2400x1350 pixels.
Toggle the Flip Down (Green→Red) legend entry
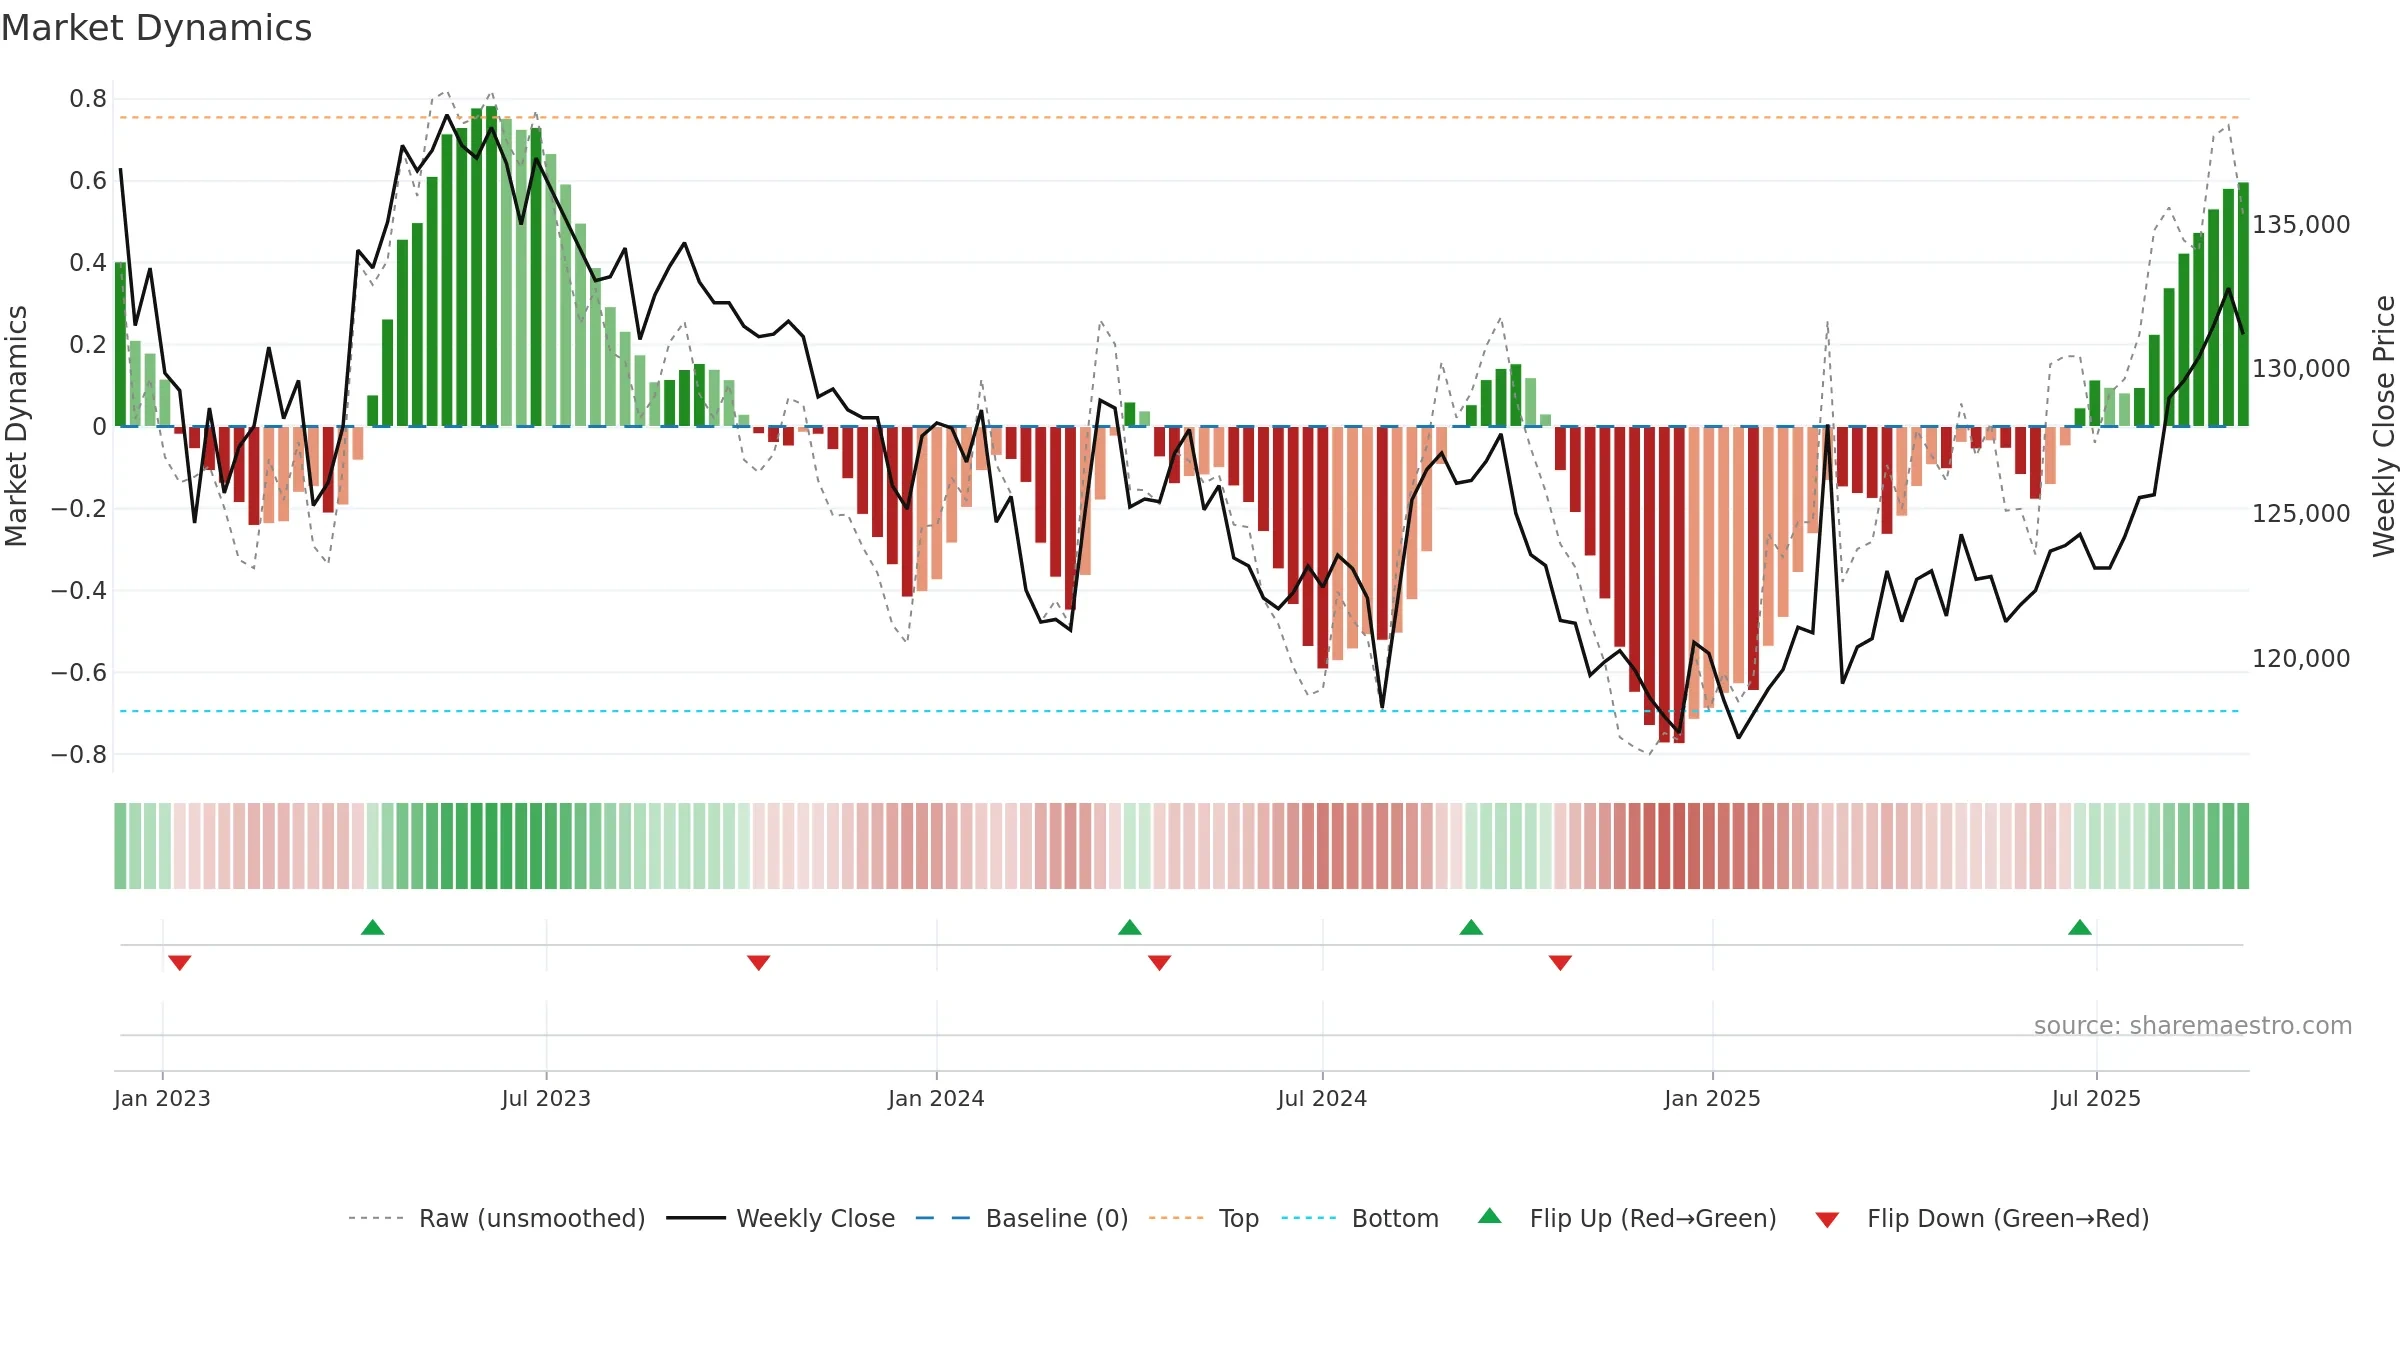click(x=1982, y=1218)
